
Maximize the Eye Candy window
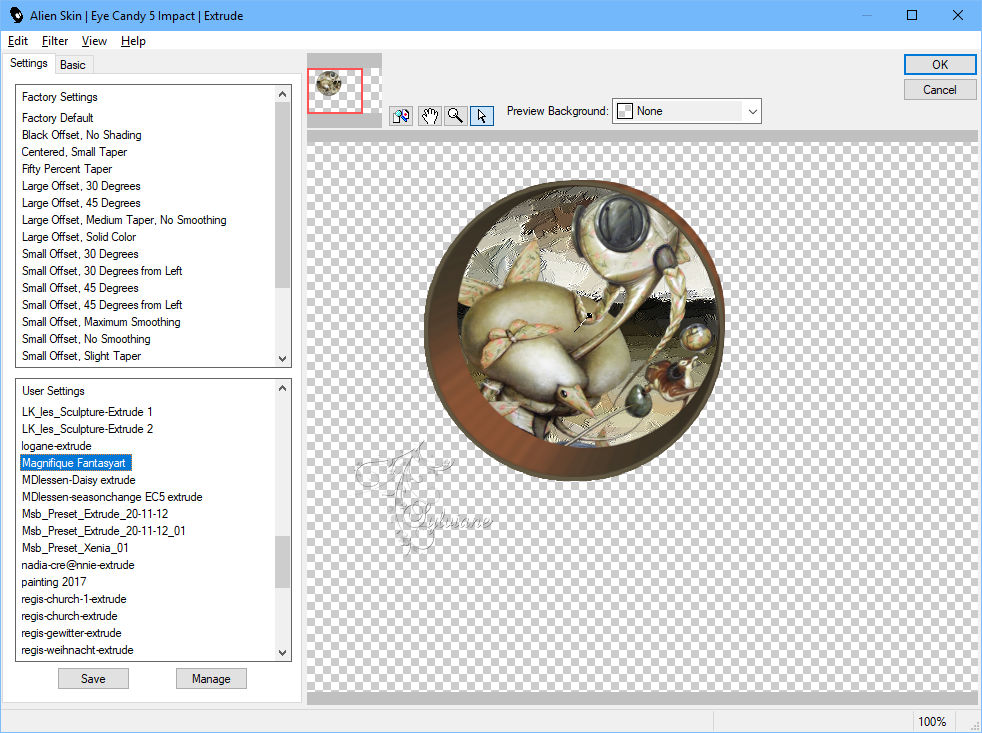[x=912, y=15]
